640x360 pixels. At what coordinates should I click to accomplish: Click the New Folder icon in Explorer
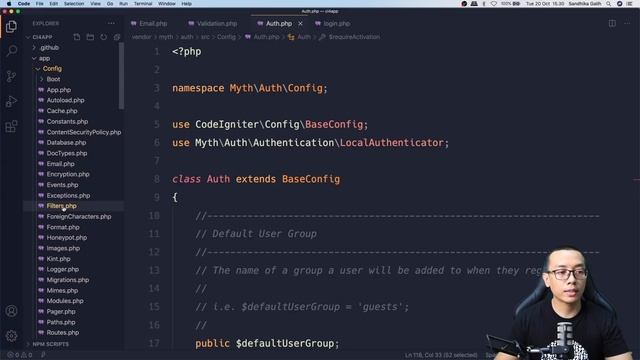(x=90, y=37)
